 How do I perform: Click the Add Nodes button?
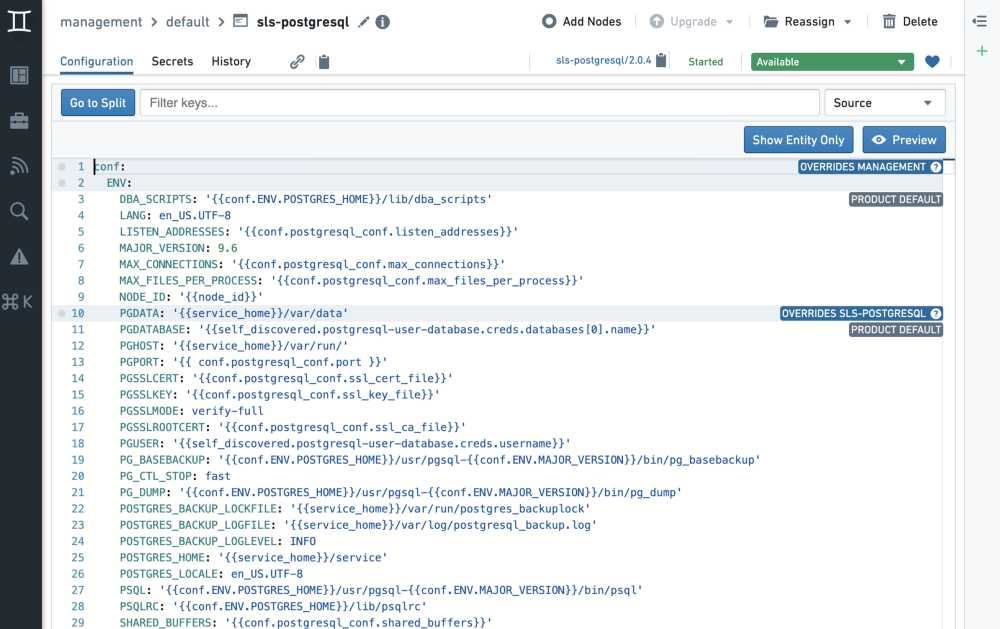coord(581,22)
